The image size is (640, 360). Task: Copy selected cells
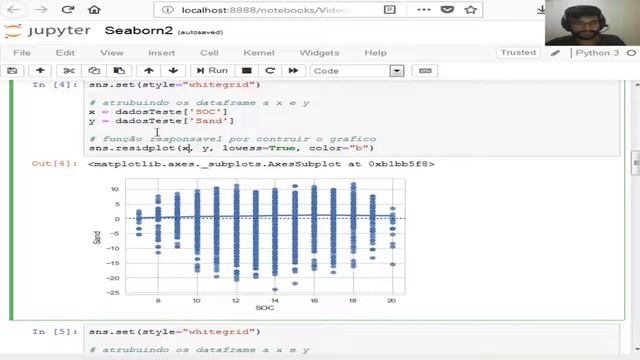(94, 71)
